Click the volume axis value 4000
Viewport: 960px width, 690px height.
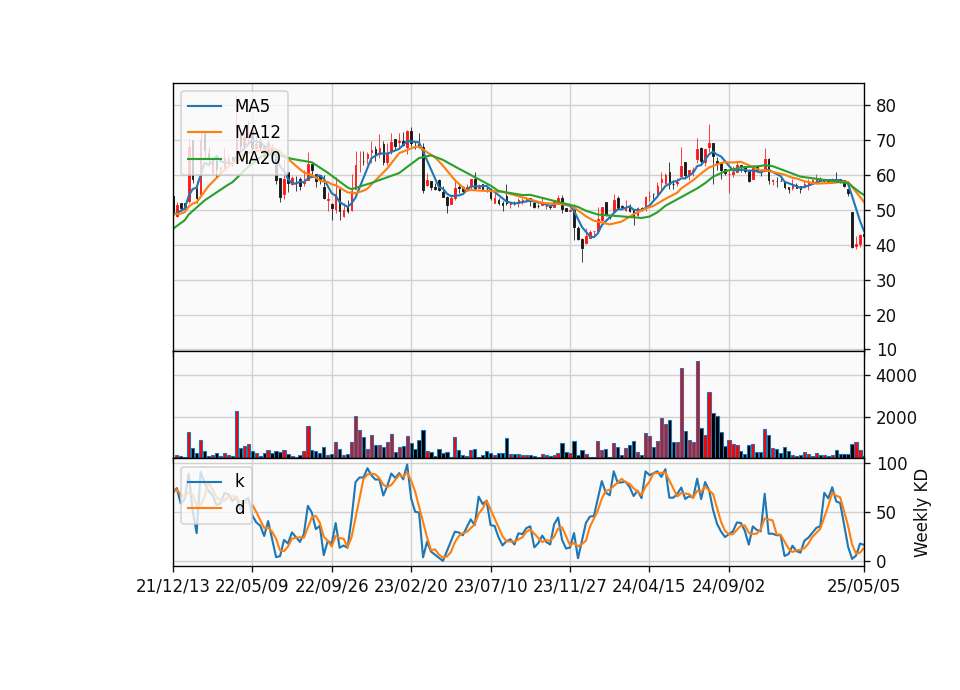coord(896,376)
